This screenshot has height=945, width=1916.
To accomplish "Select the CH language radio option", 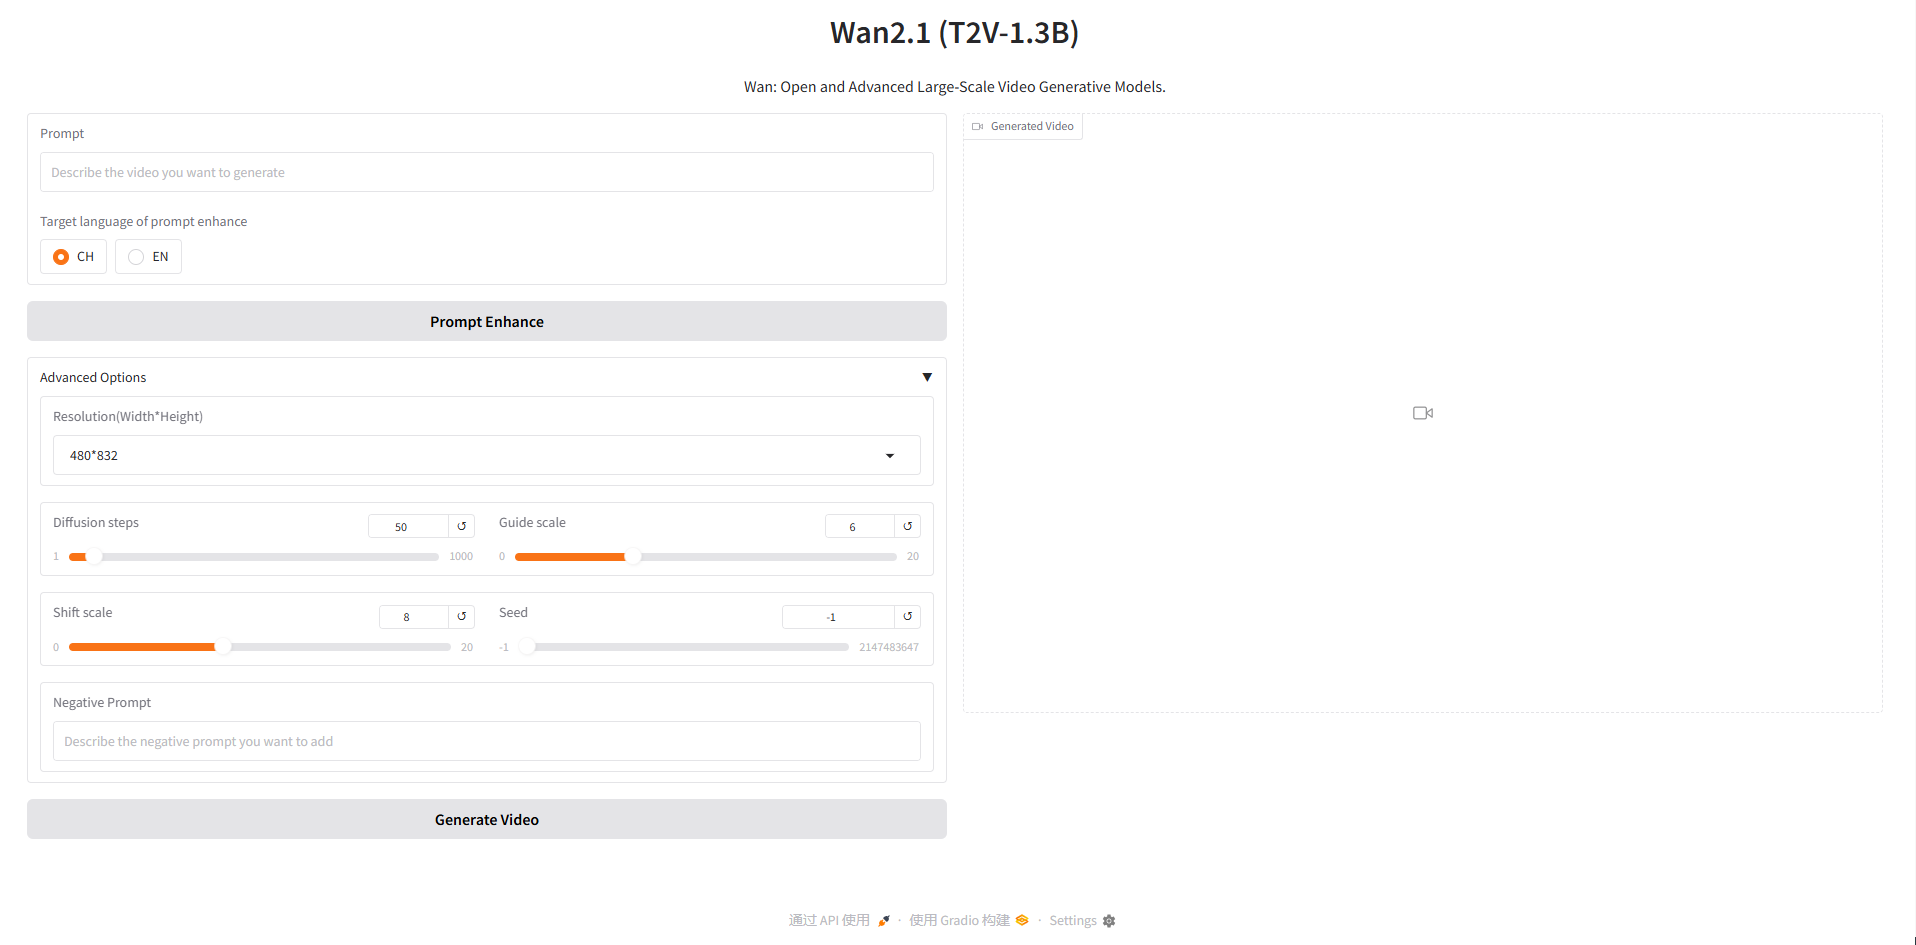I will click(73, 257).
